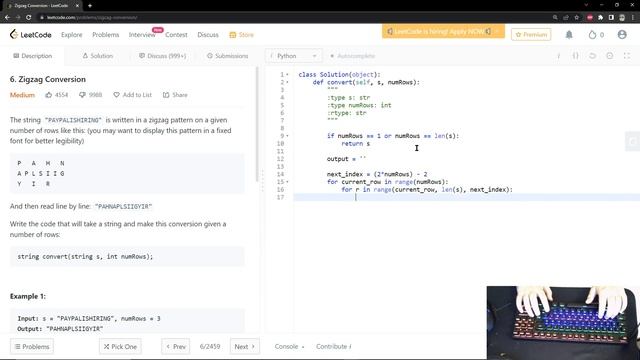
Task: Switch to the Discuss (999+) tab
Action: [x=162, y=56]
